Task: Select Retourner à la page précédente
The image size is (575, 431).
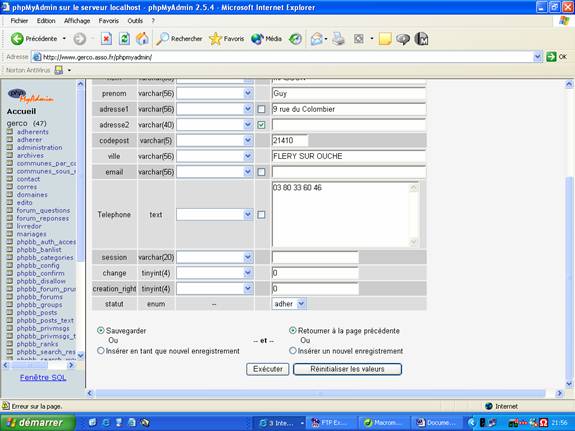Action: coord(293,330)
